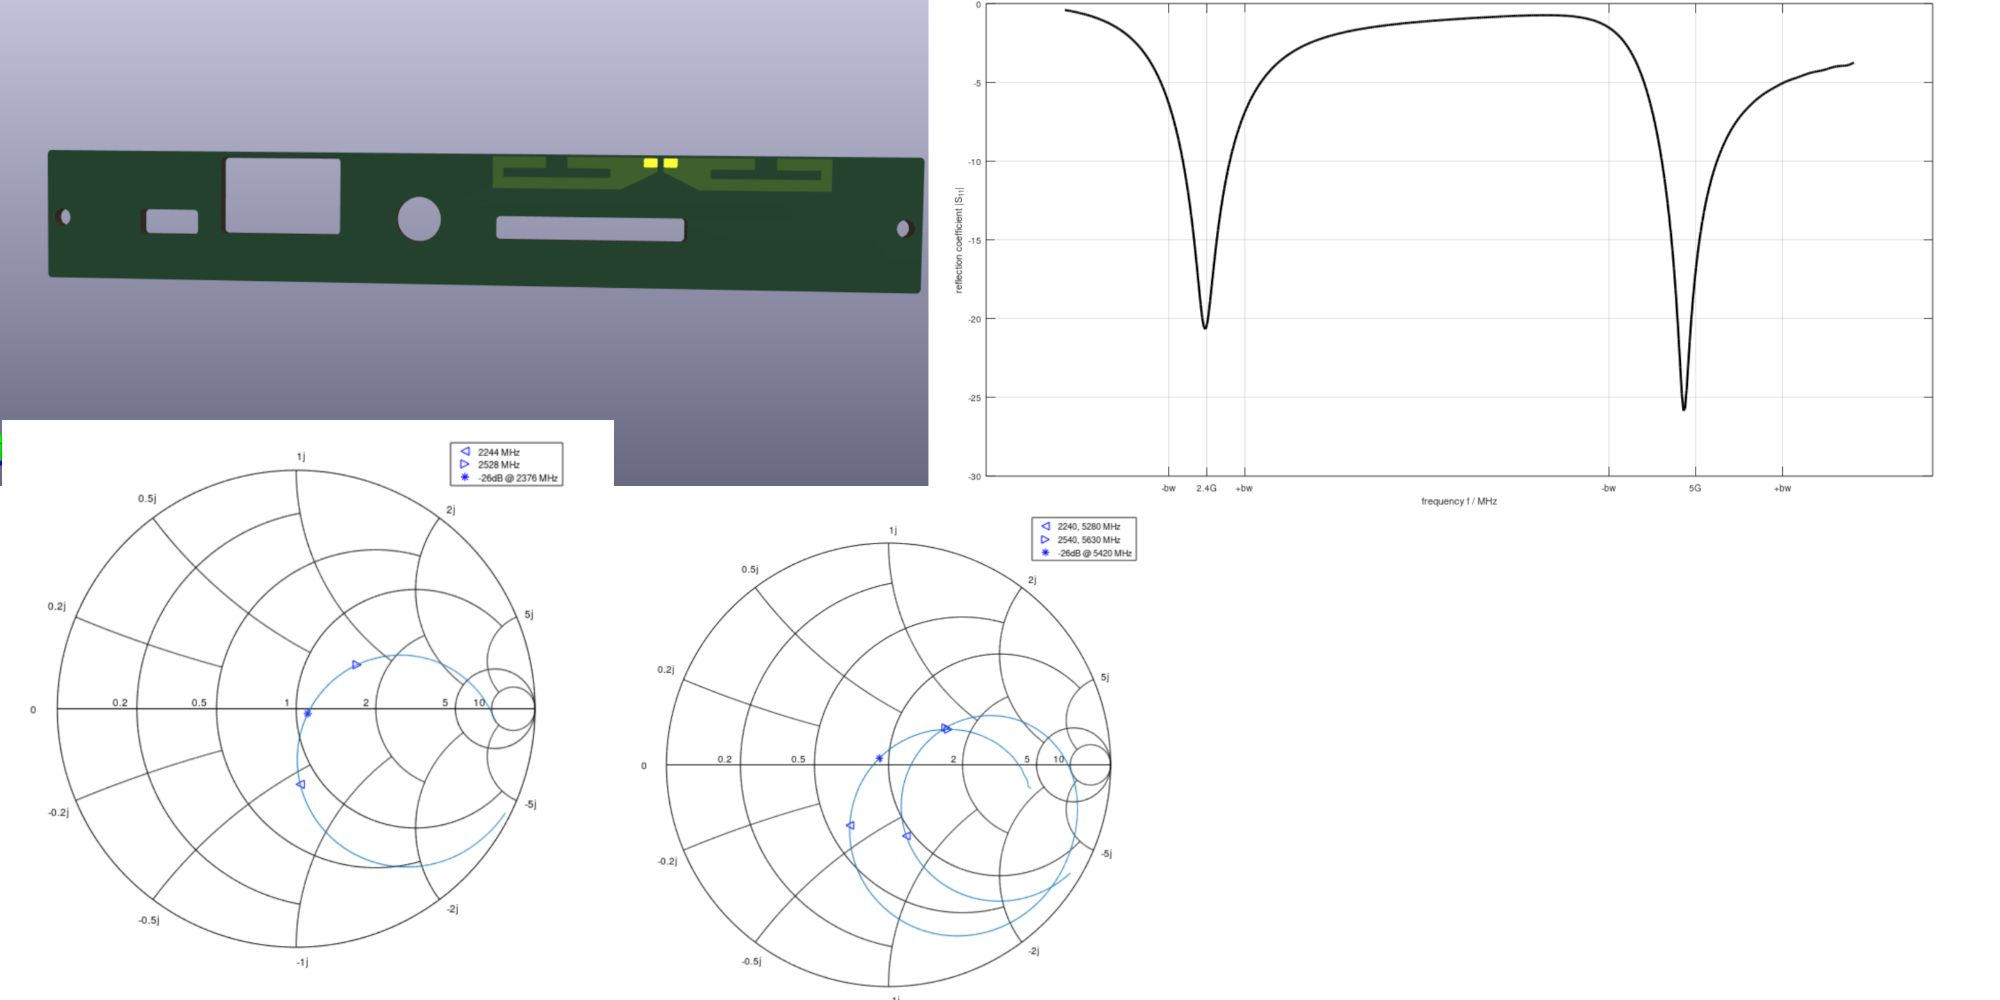Click the long horizontal slot in the PCB

[590, 229]
